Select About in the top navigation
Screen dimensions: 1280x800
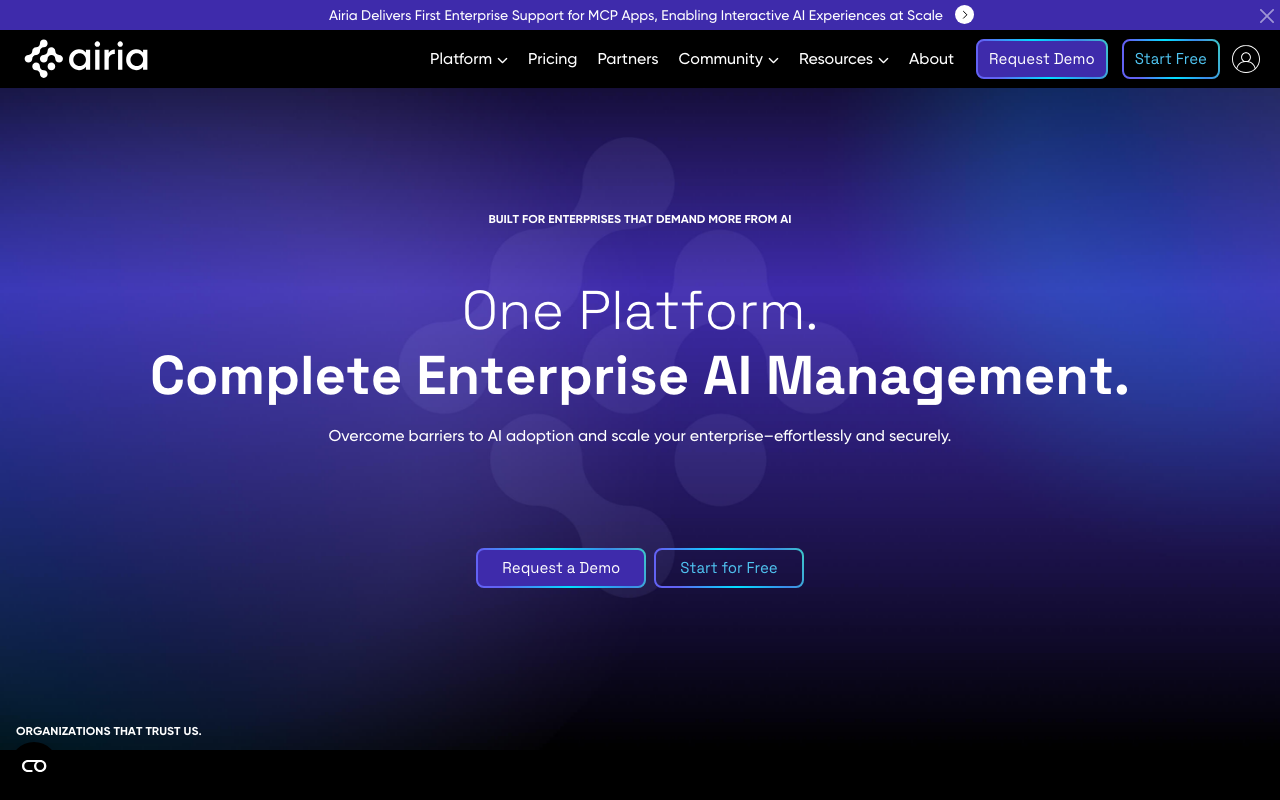point(930,59)
